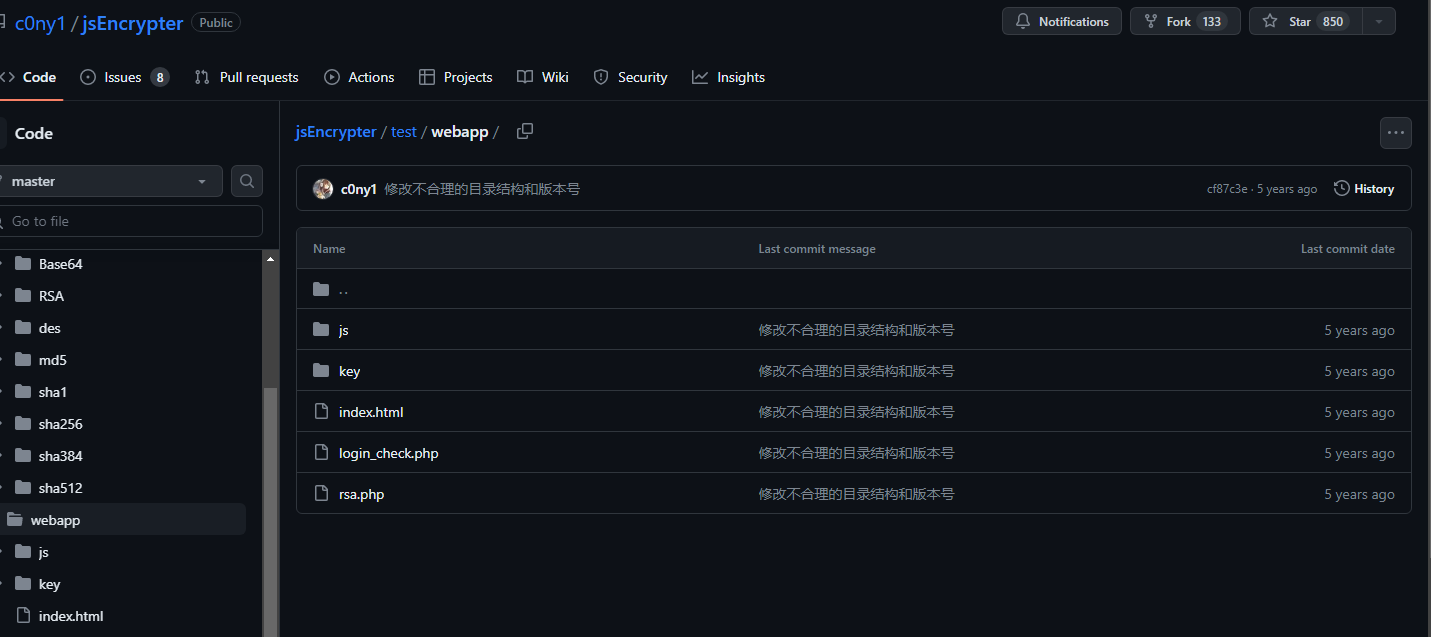Open the Pull requests tab
The width and height of the screenshot is (1431, 637).
pos(247,77)
